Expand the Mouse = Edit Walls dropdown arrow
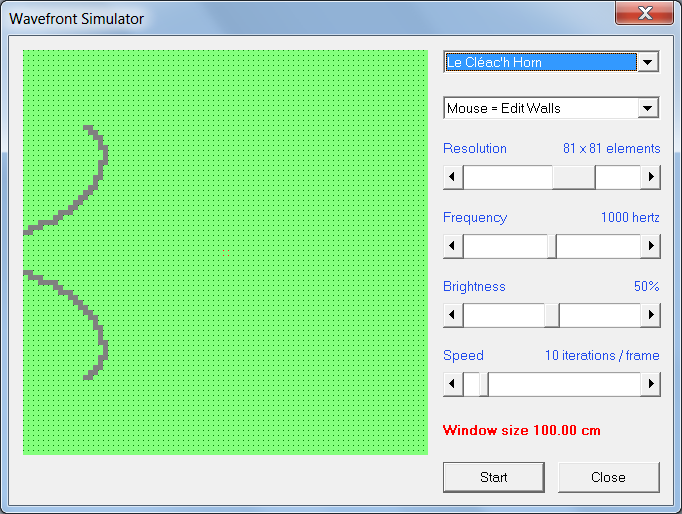The width and height of the screenshot is (682, 514). tap(648, 108)
